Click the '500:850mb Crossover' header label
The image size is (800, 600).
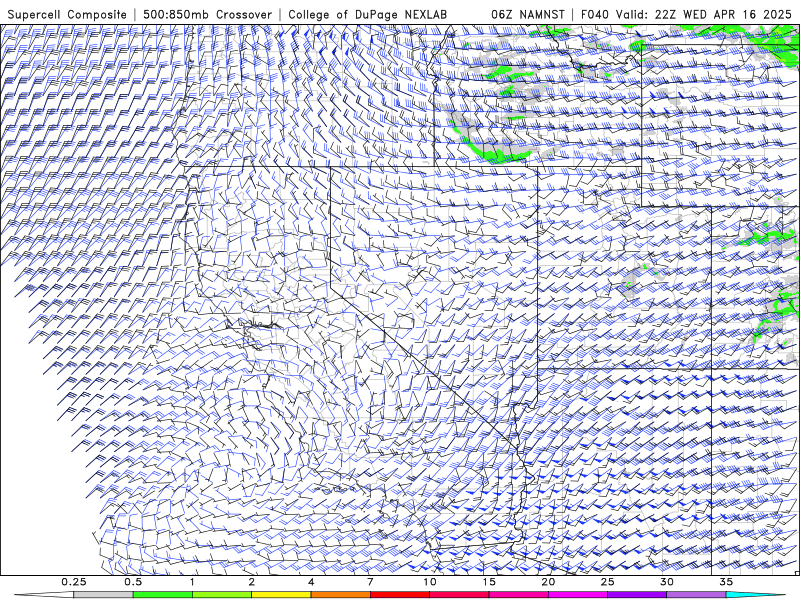coord(208,14)
